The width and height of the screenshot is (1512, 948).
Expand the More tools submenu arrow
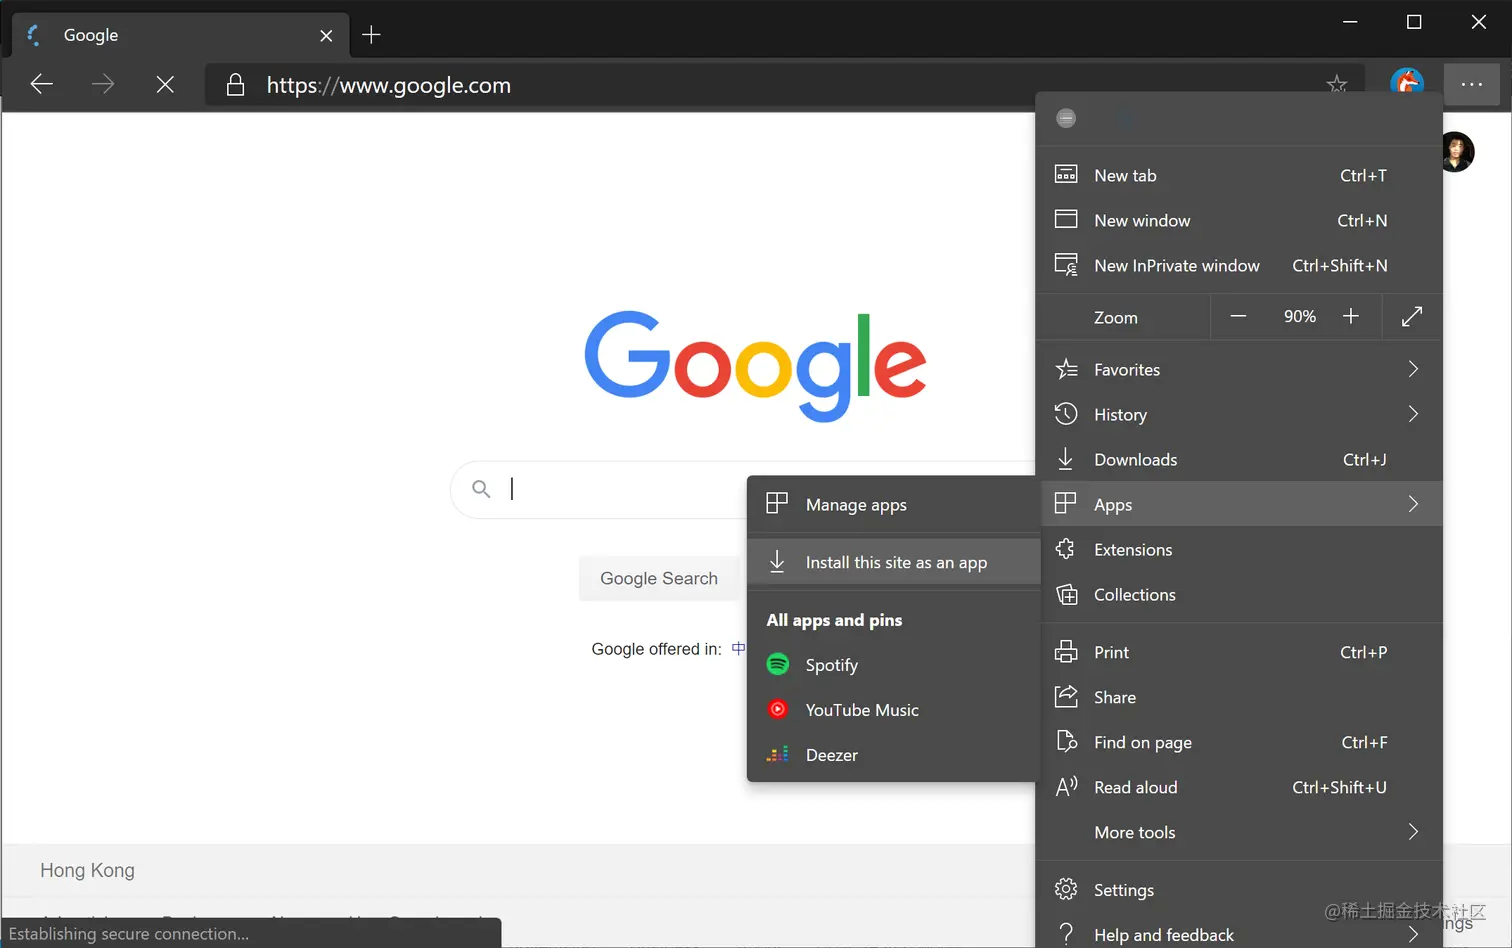[1413, 832]
